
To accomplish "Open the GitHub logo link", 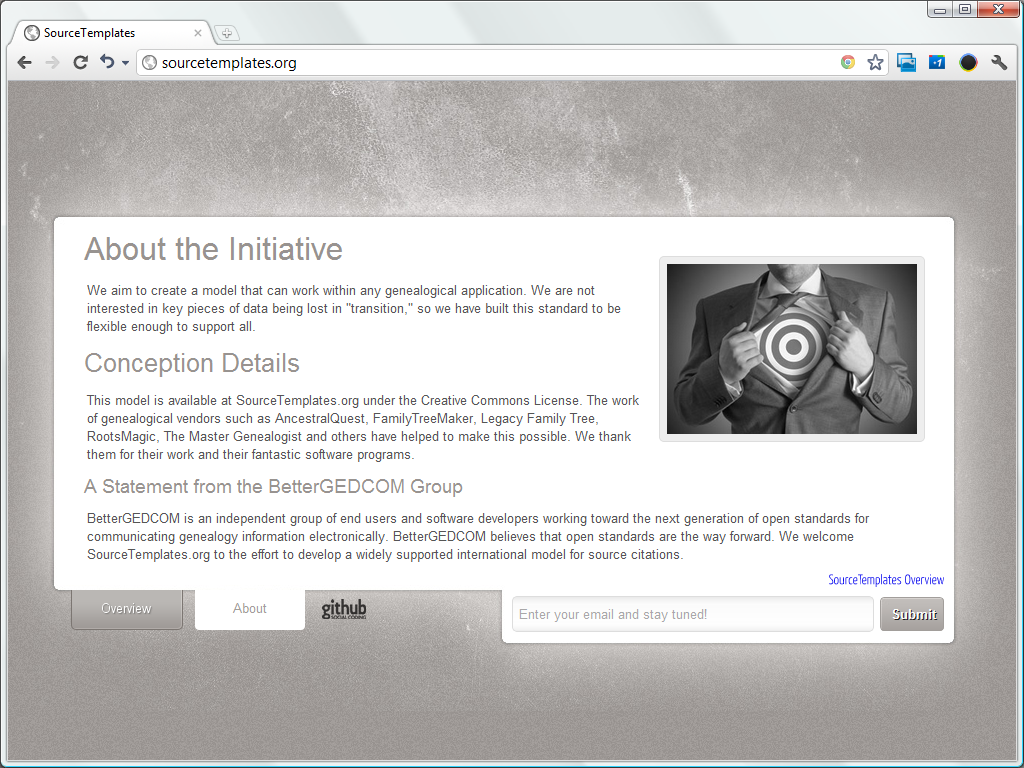I will coord(344,609).
